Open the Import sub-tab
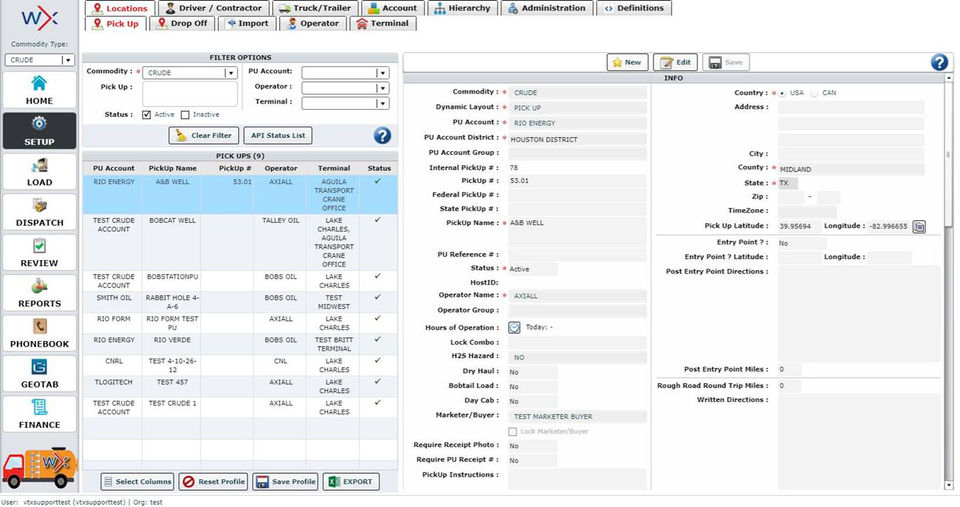Image resolution: width=960 pixels, height=507 pixels. point(247,23)
